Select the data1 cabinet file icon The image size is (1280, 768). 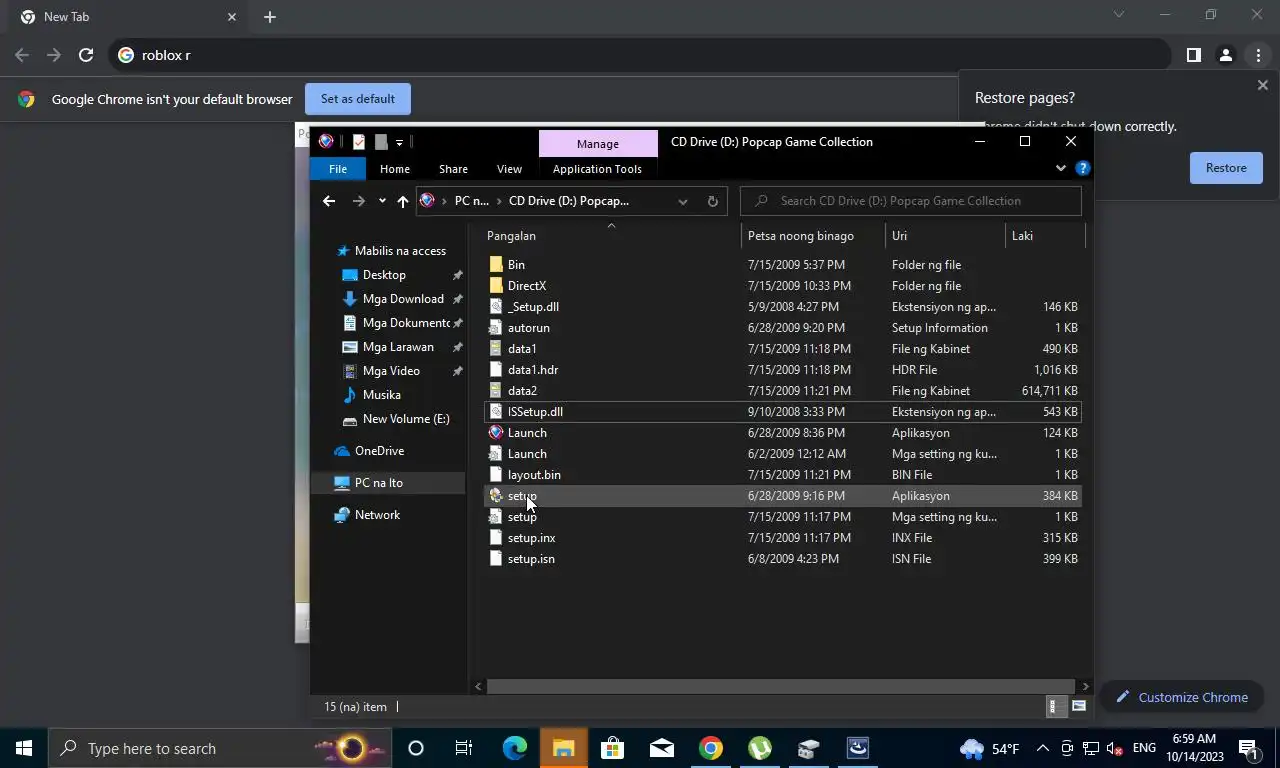(x=496, y=349)
